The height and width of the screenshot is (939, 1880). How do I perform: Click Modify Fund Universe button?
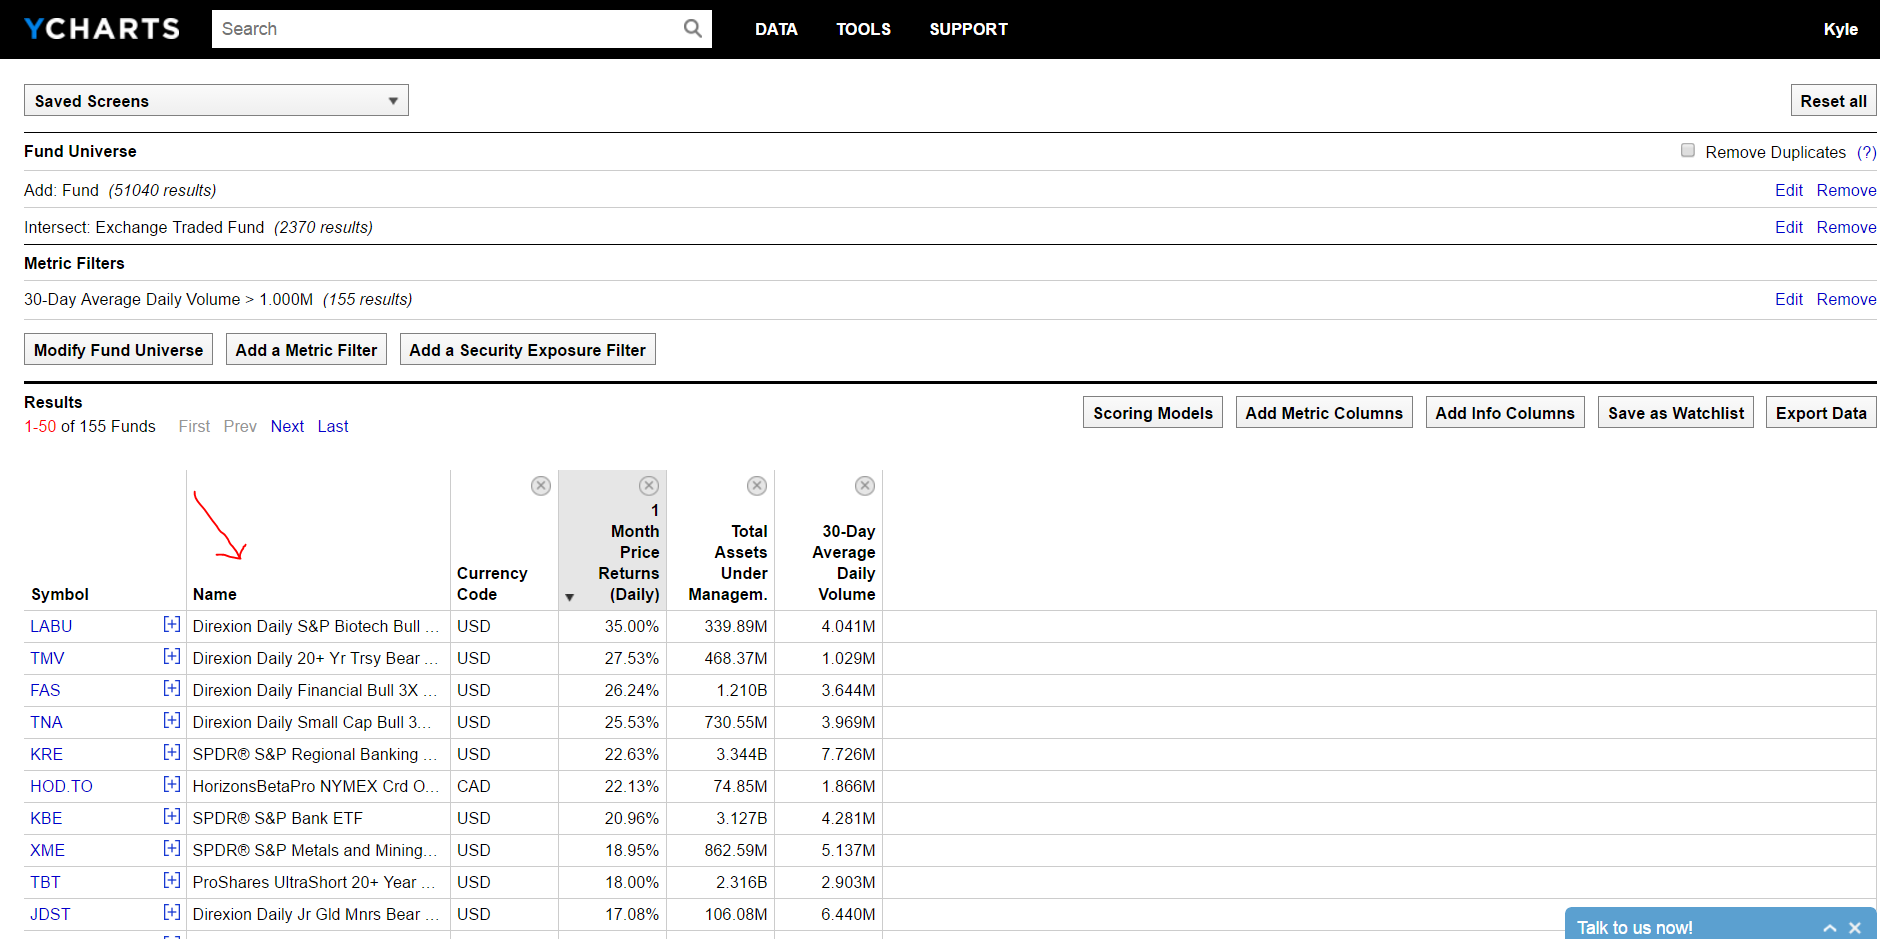tap(118, 349)
